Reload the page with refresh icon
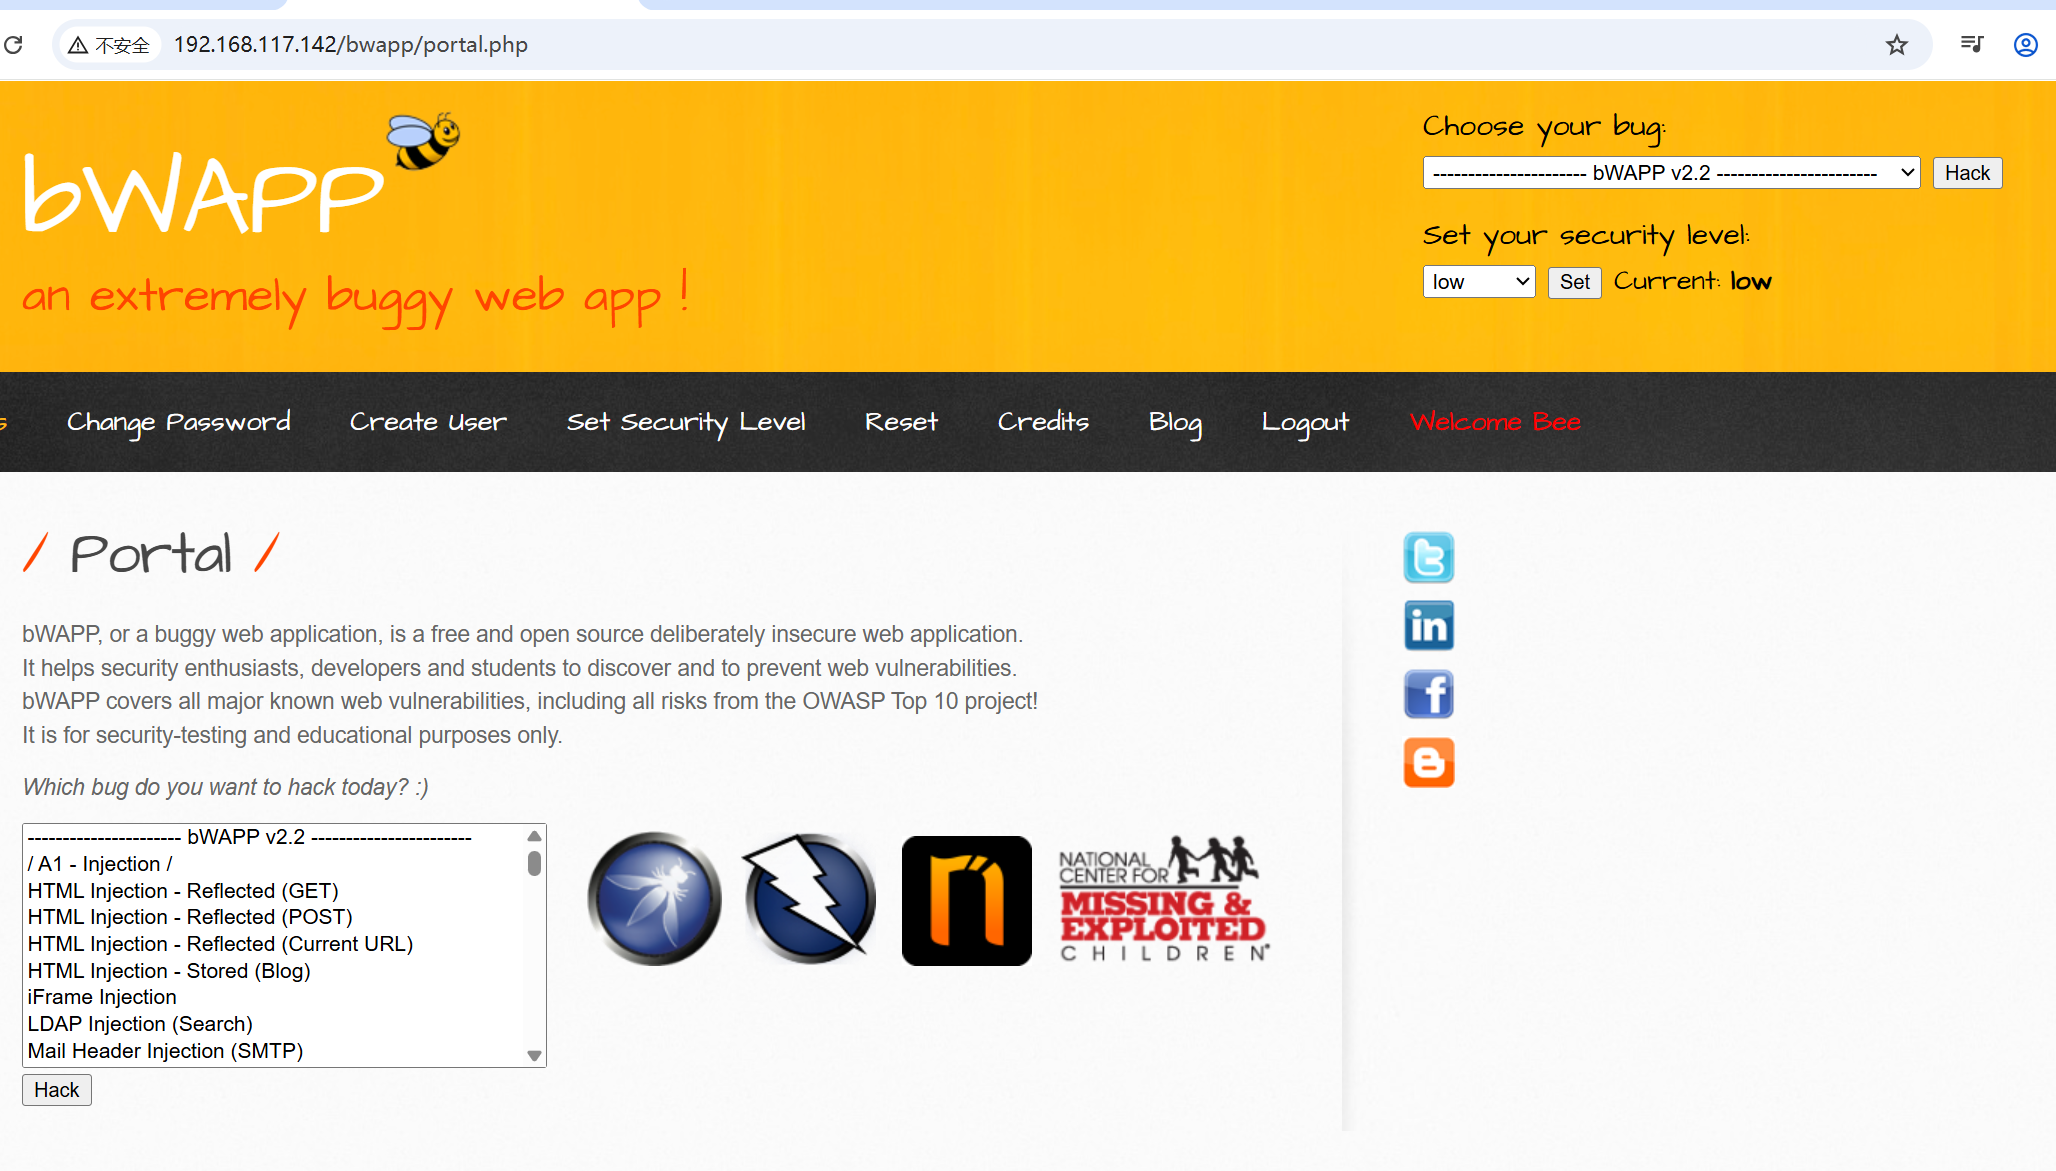The image size is (2056, 1171). point(14,45)
